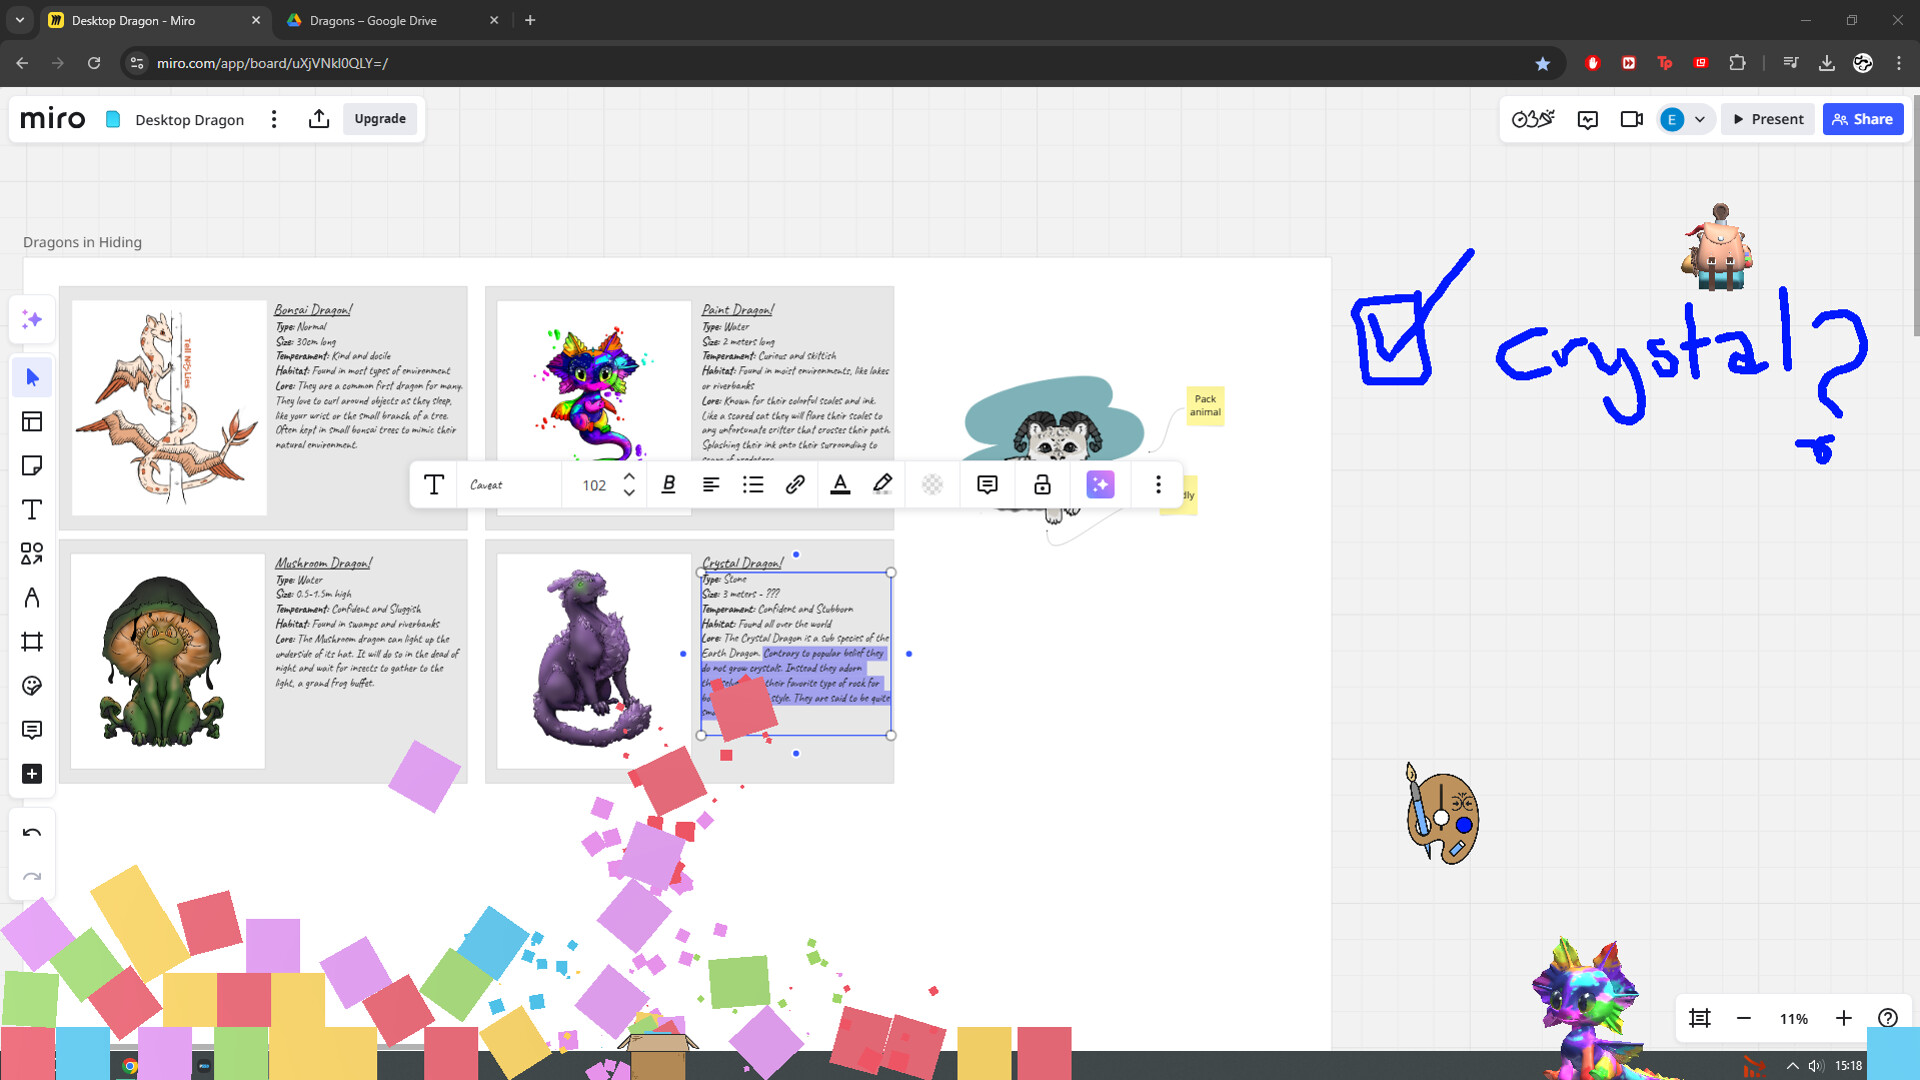This screenshot has width=1920, height=1080.
Task: Expand the account menu chevron near Present
Action: point(1700,119)
